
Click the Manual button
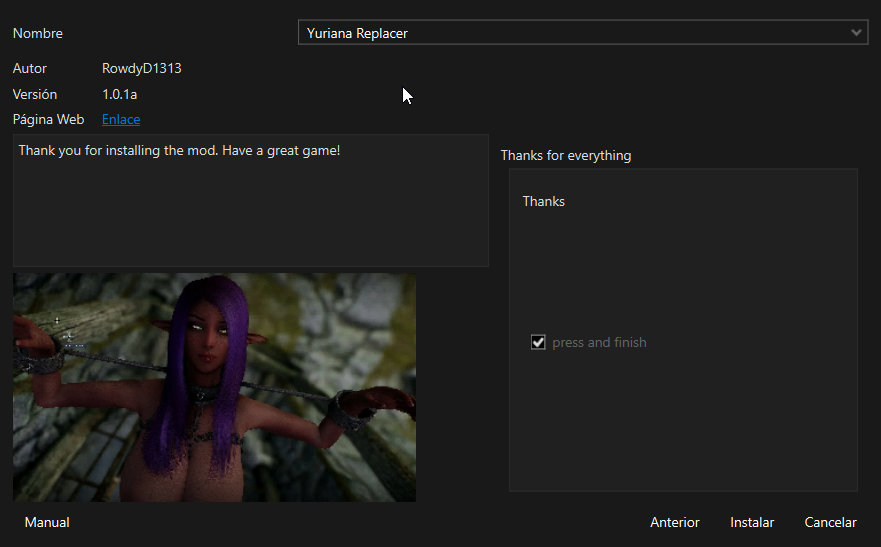point(47,522)
